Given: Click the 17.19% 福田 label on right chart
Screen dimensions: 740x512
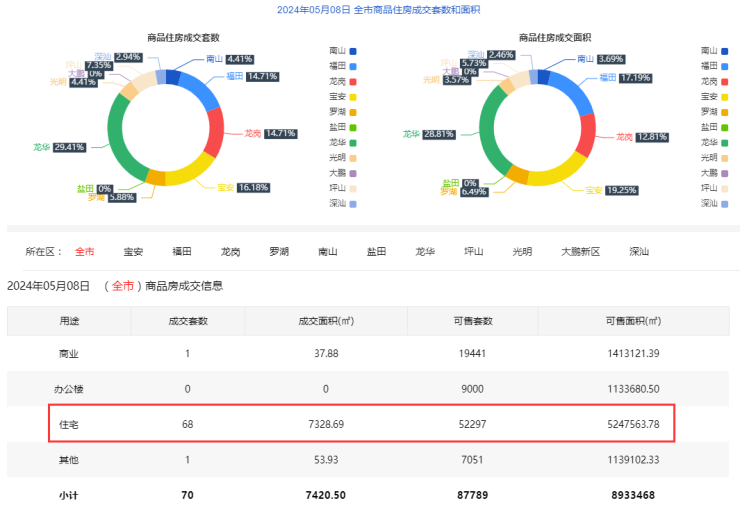Looking at the screenshot, I should tap(641, 77).
